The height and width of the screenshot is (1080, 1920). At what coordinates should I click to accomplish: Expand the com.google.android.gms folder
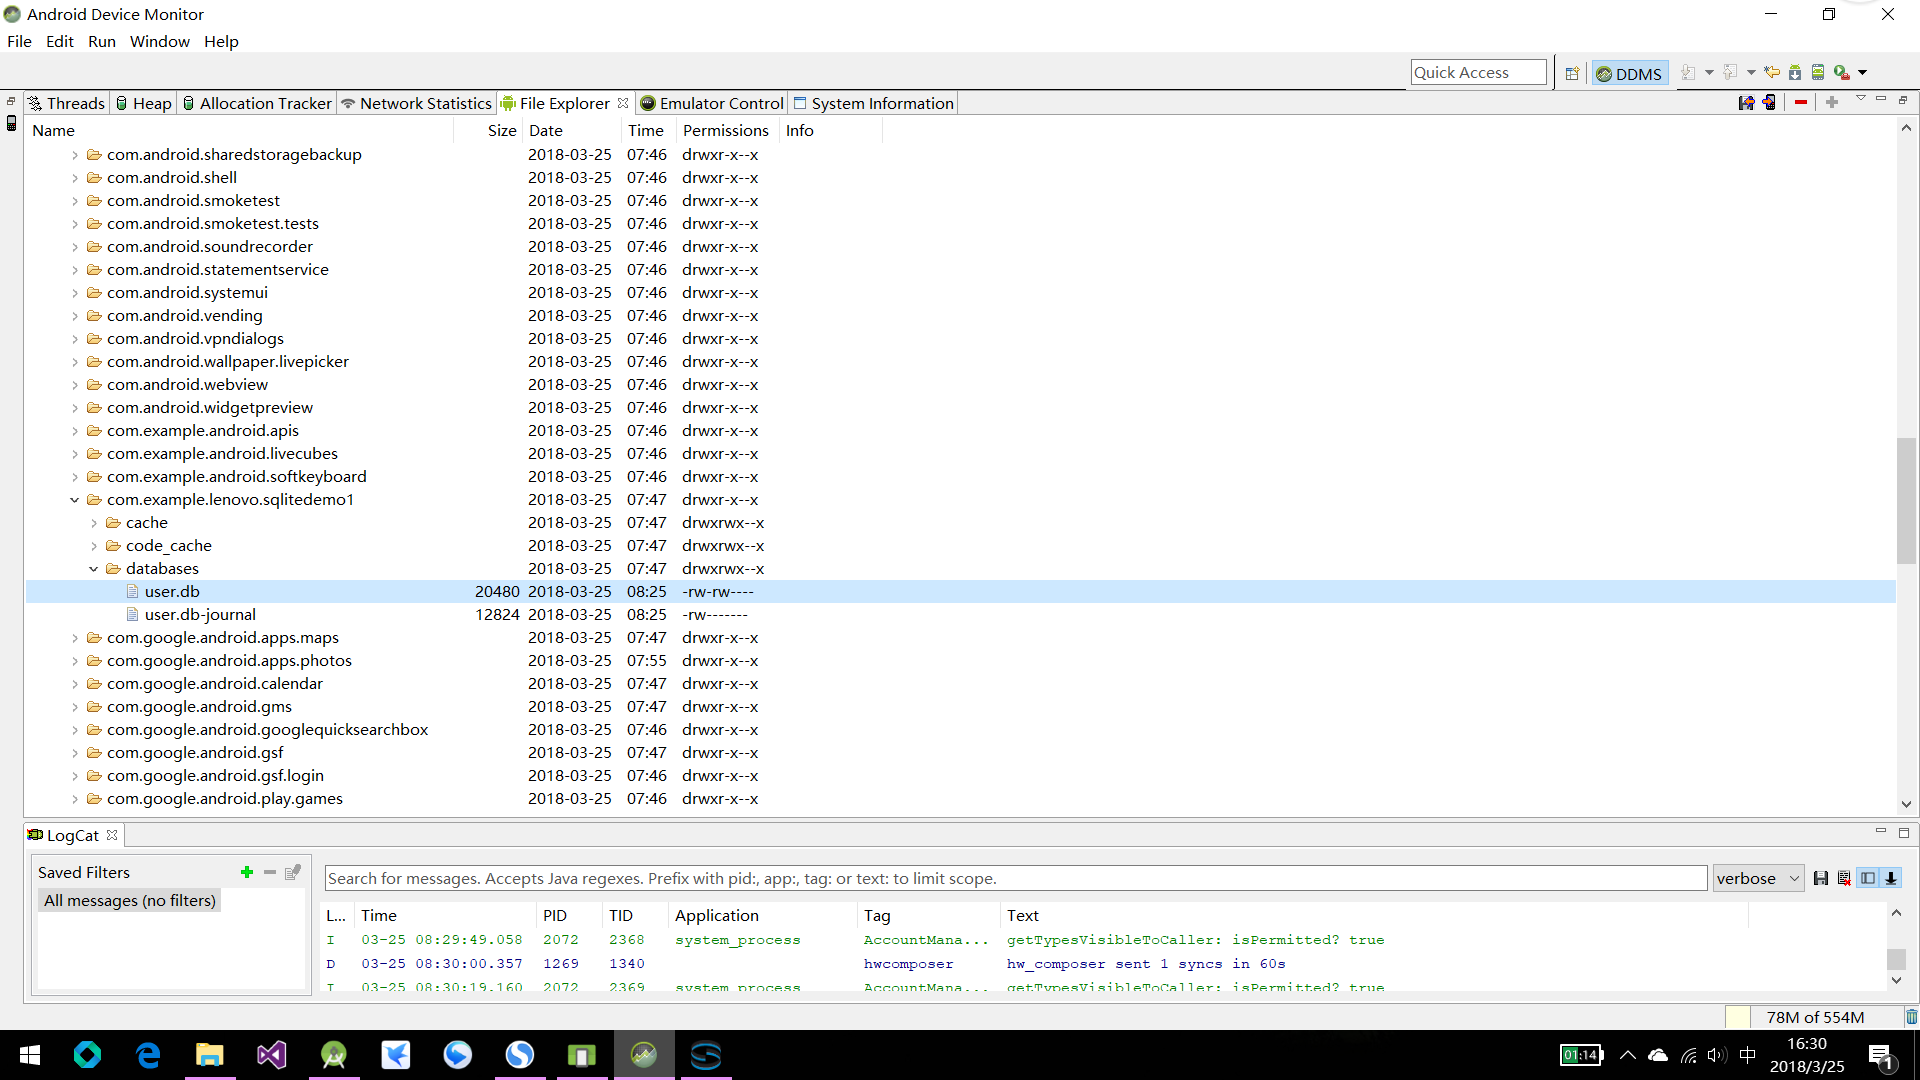click(74, 707)
